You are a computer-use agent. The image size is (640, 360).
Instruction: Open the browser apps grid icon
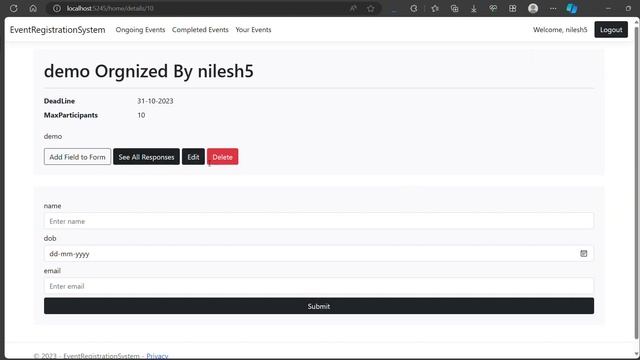[513, 8]
